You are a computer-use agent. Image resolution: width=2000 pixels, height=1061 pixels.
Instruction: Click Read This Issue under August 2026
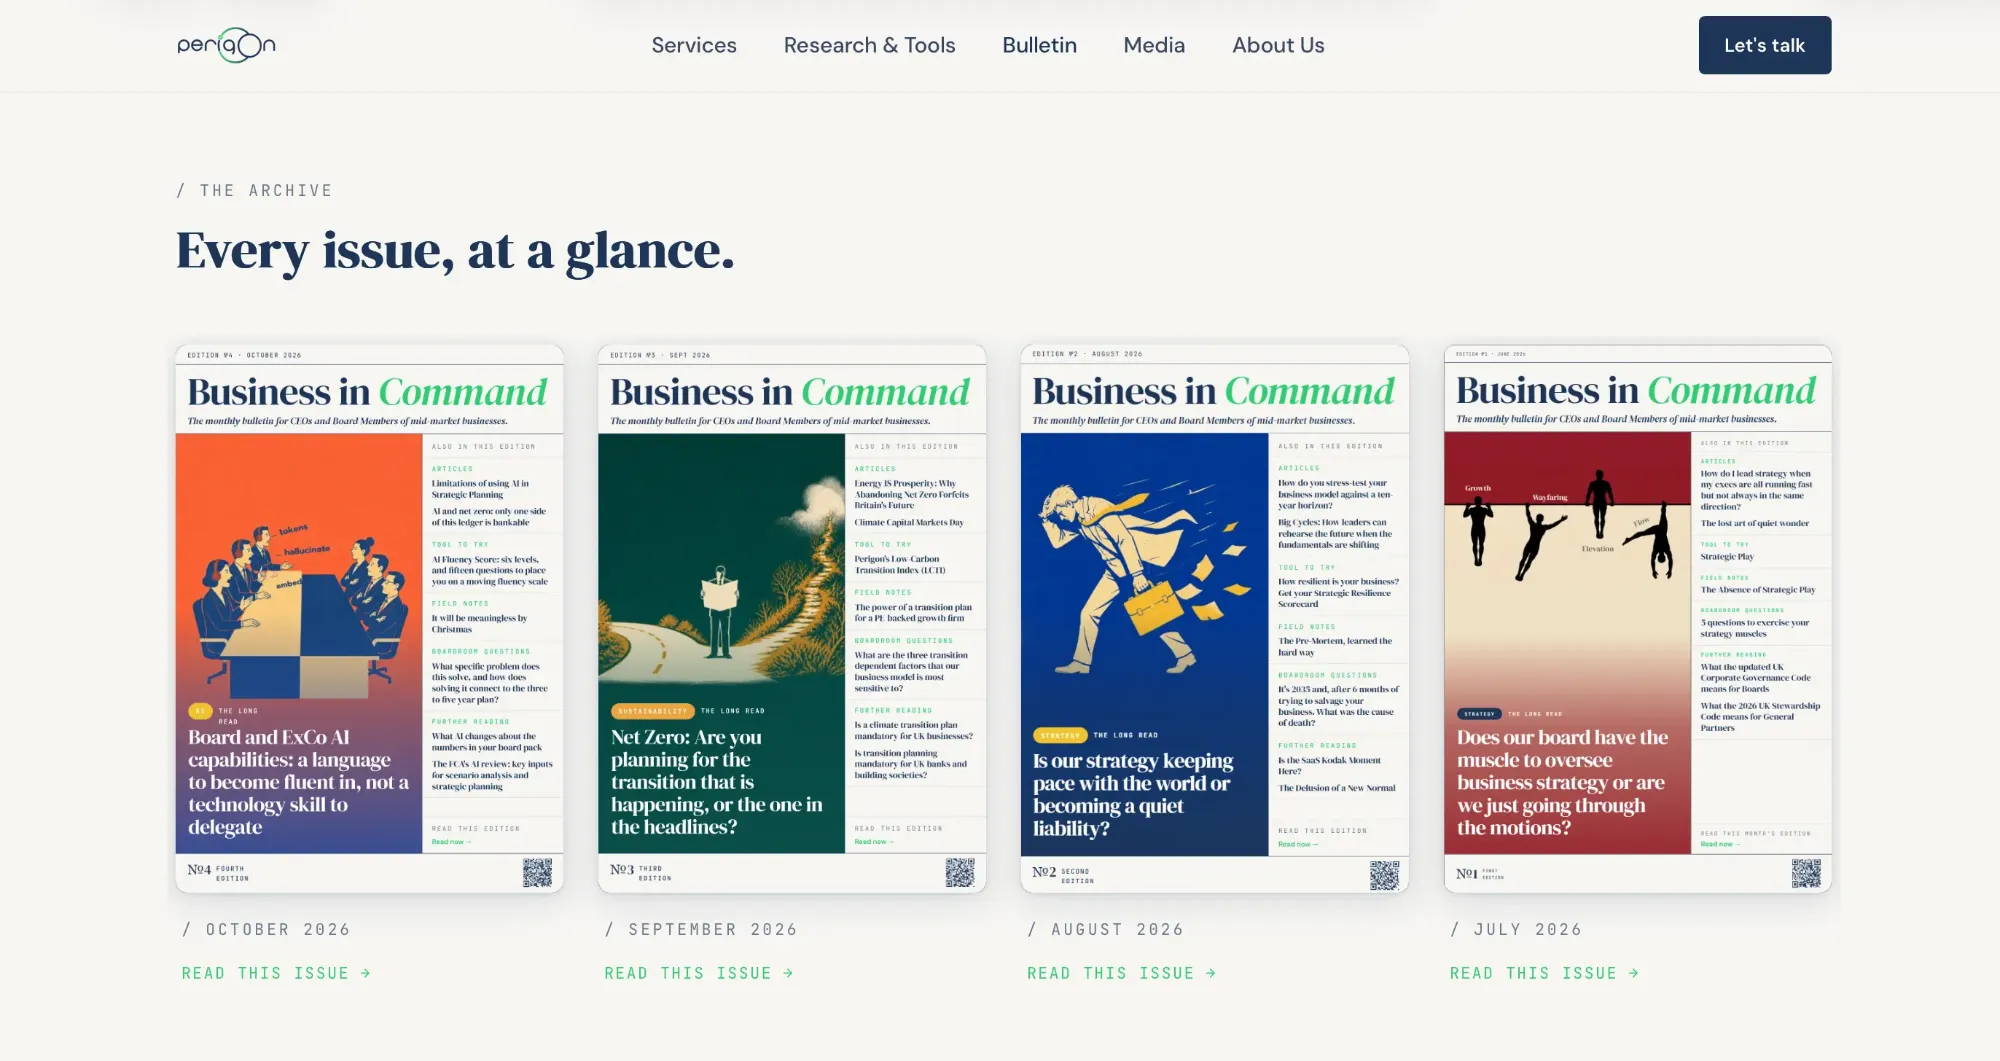click(x=1122, y=973)
